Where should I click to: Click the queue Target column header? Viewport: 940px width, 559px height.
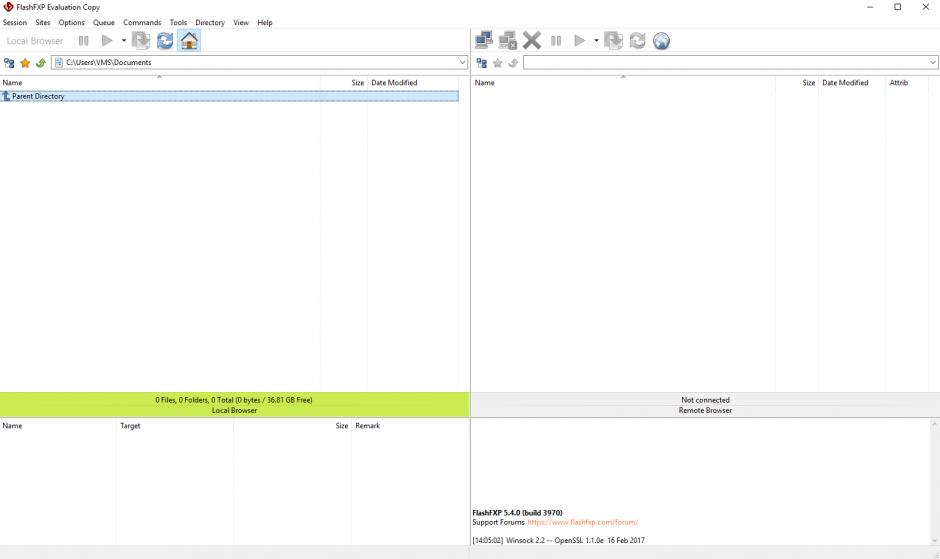175,426
